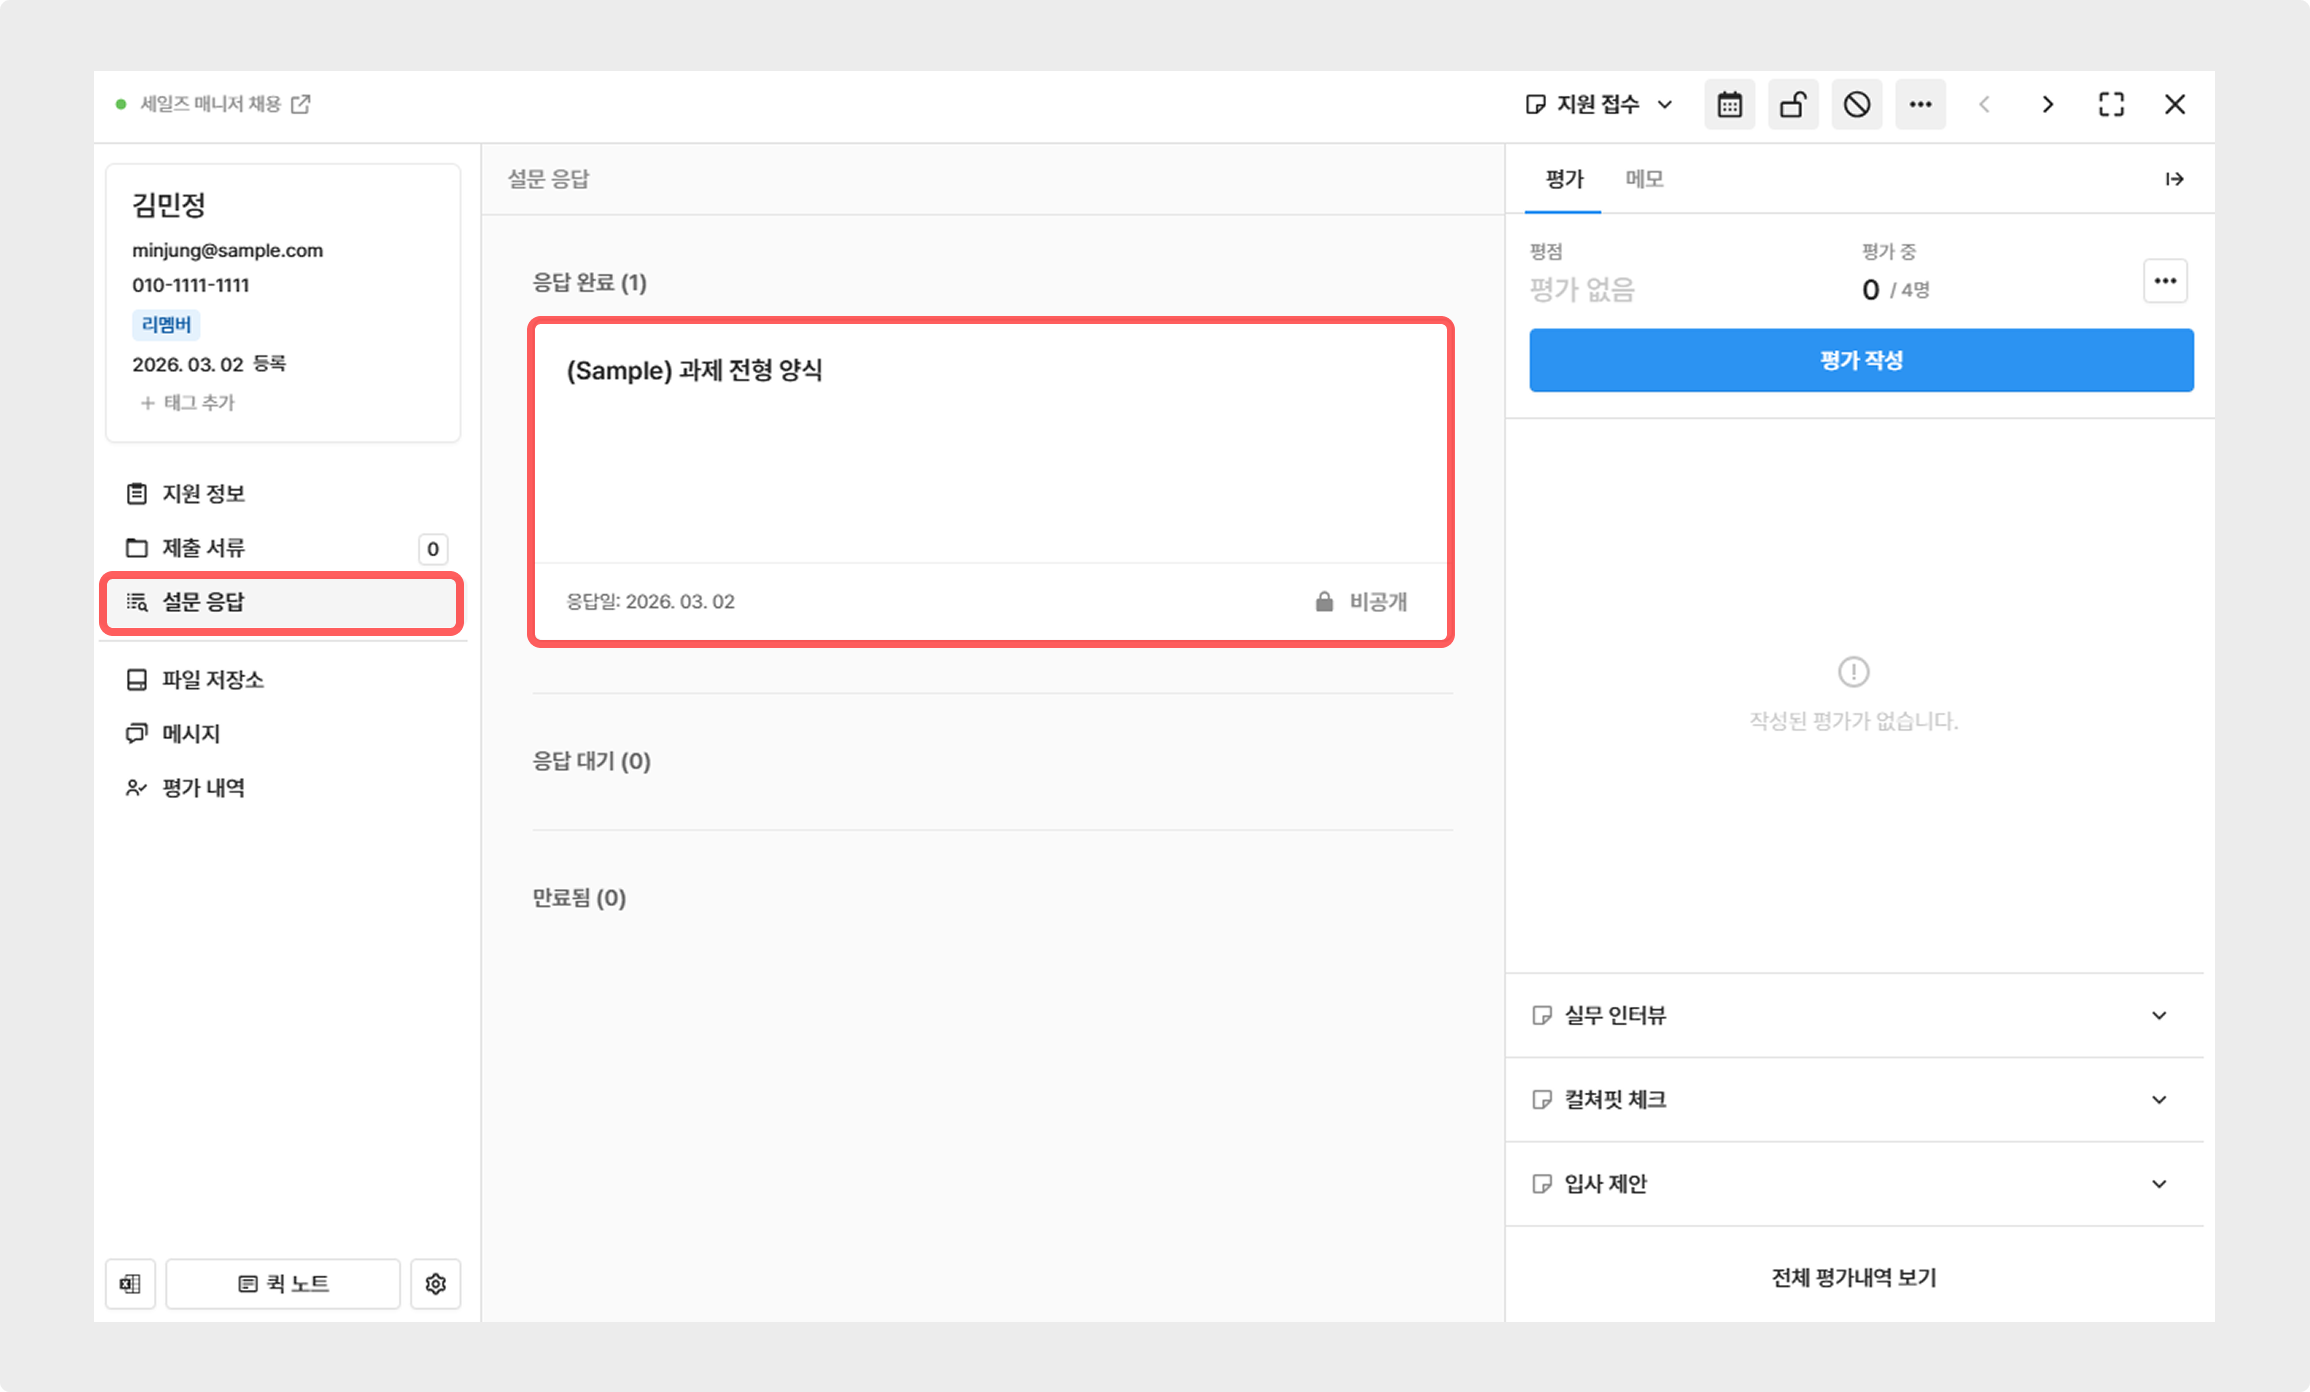Switch to the 메모 tab
The image size is (2310, 1392).
(x=1644, y=179)
